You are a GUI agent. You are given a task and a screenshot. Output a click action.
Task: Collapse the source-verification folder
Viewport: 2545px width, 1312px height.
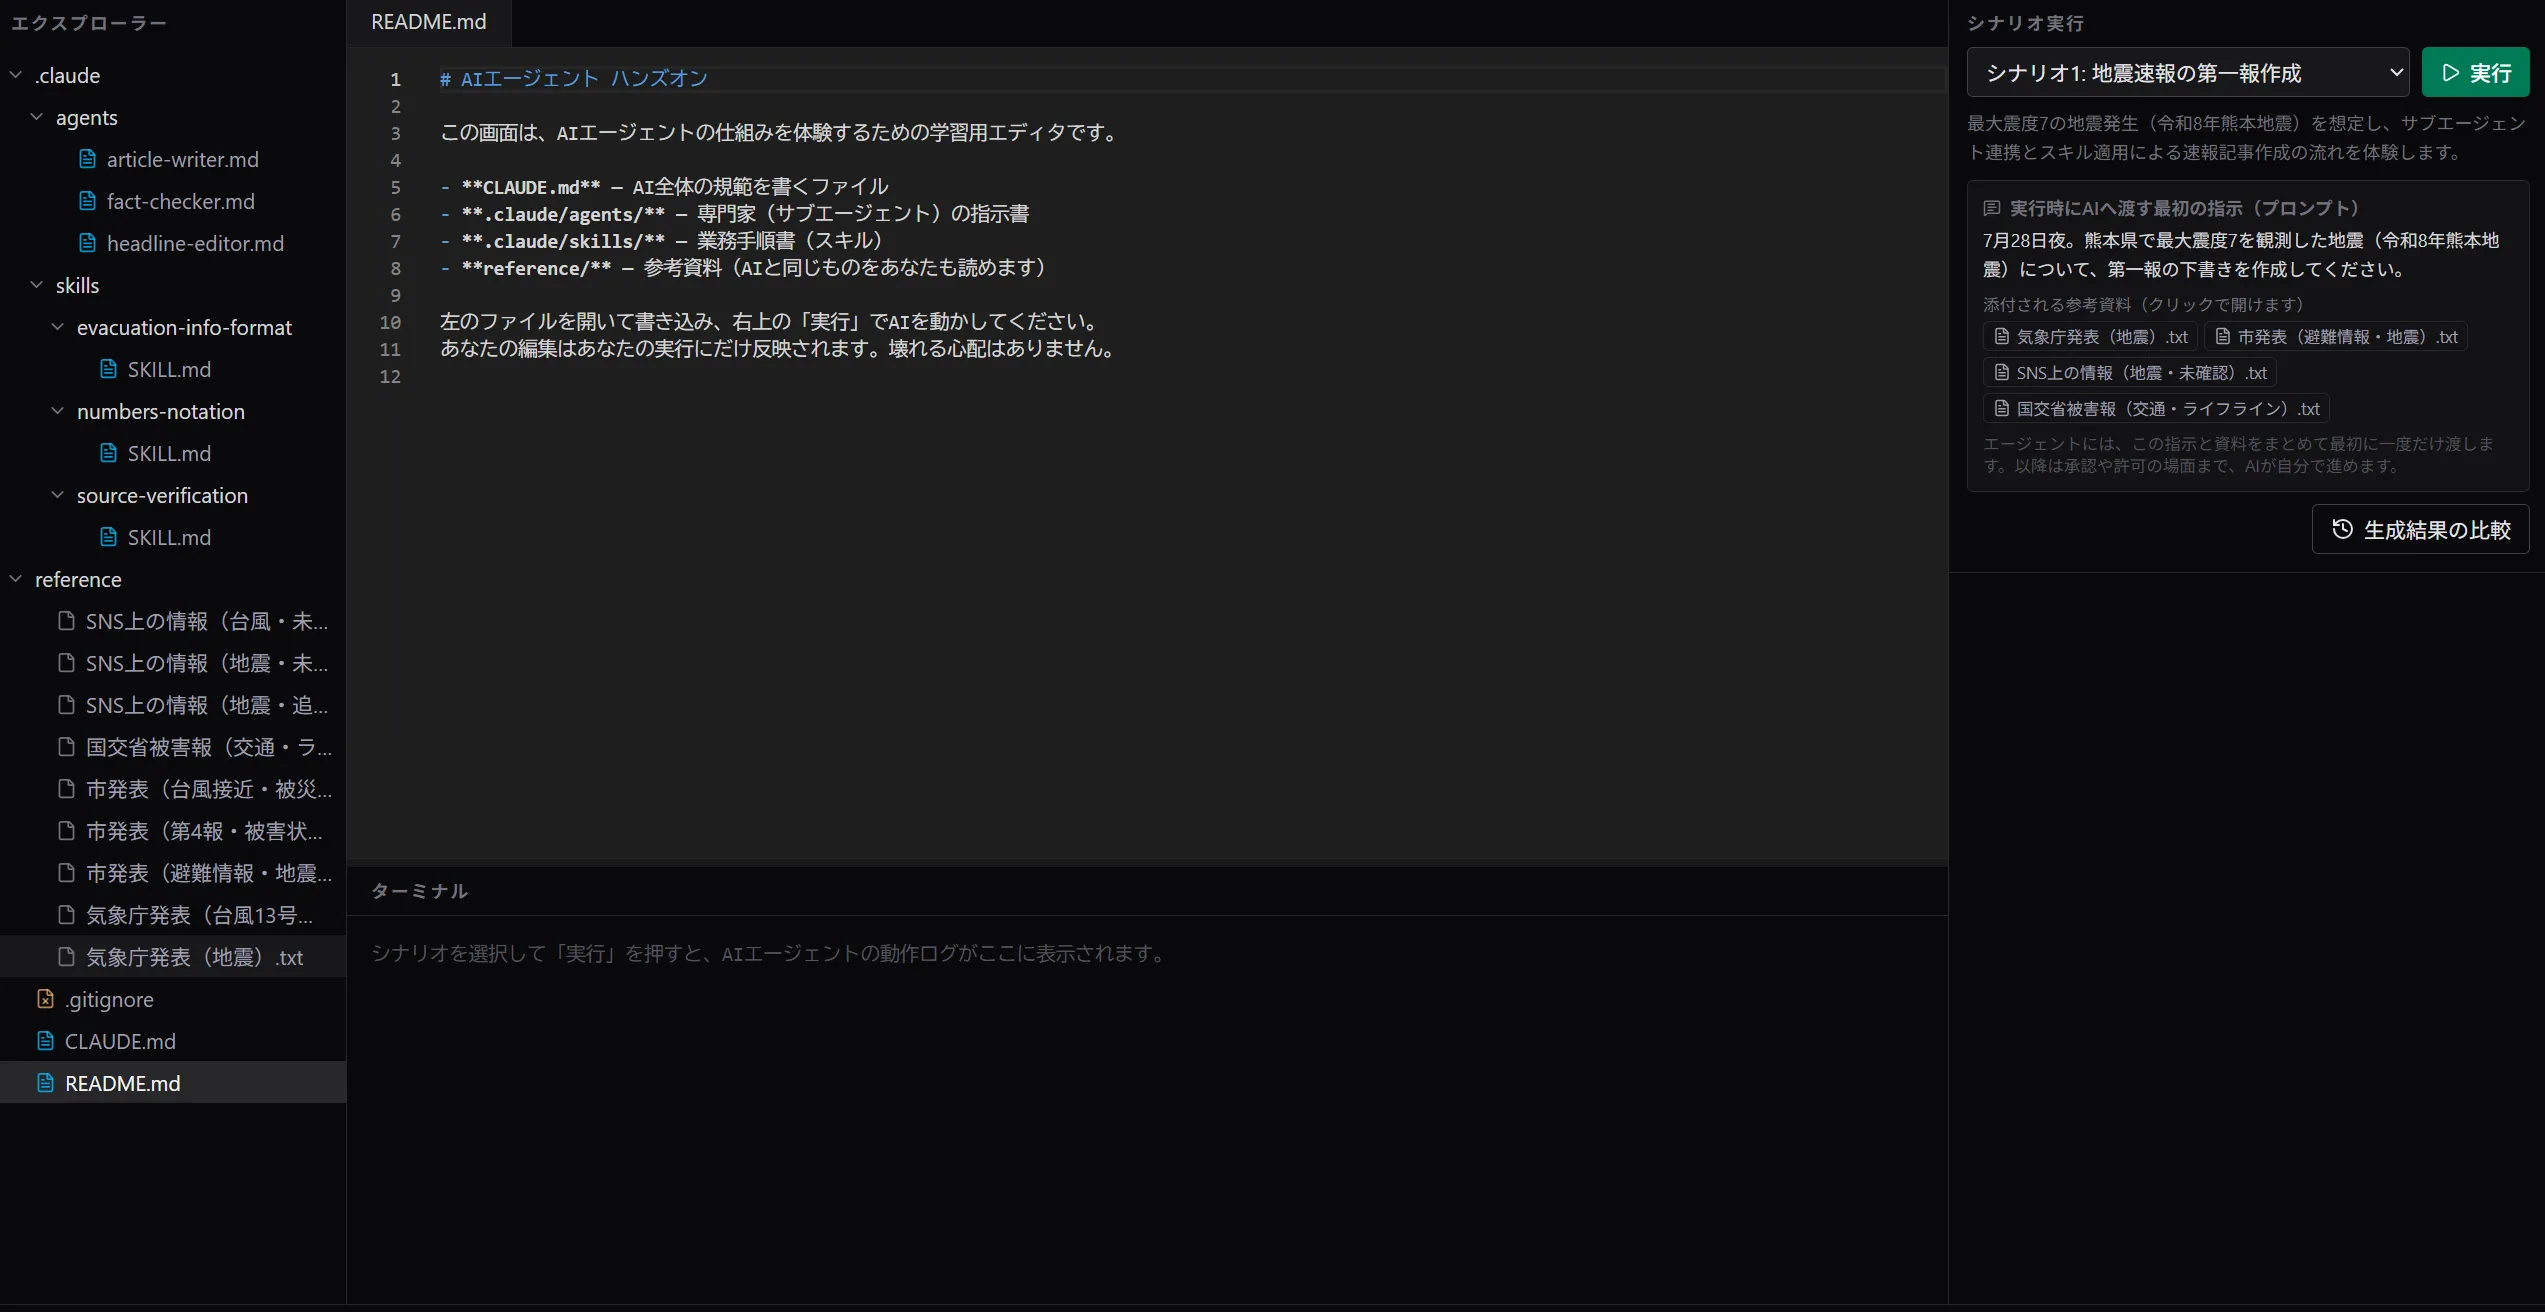[58, 495]
